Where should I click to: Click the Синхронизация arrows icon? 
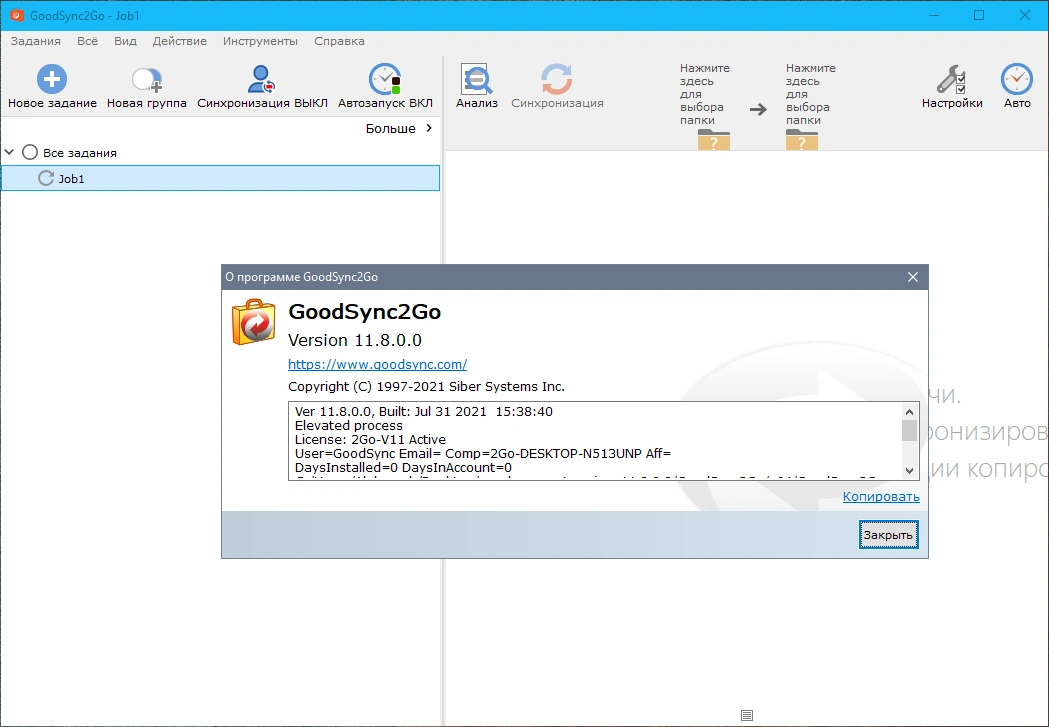point(557,79)
